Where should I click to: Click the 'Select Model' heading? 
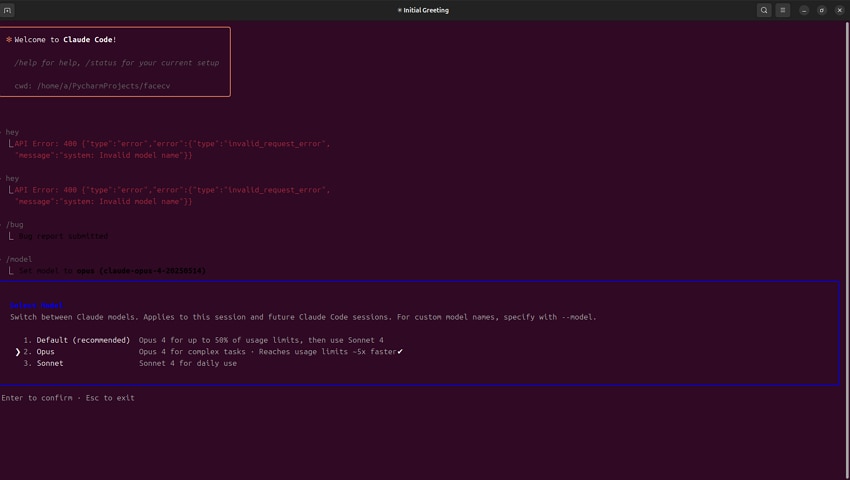pos(36,305)
